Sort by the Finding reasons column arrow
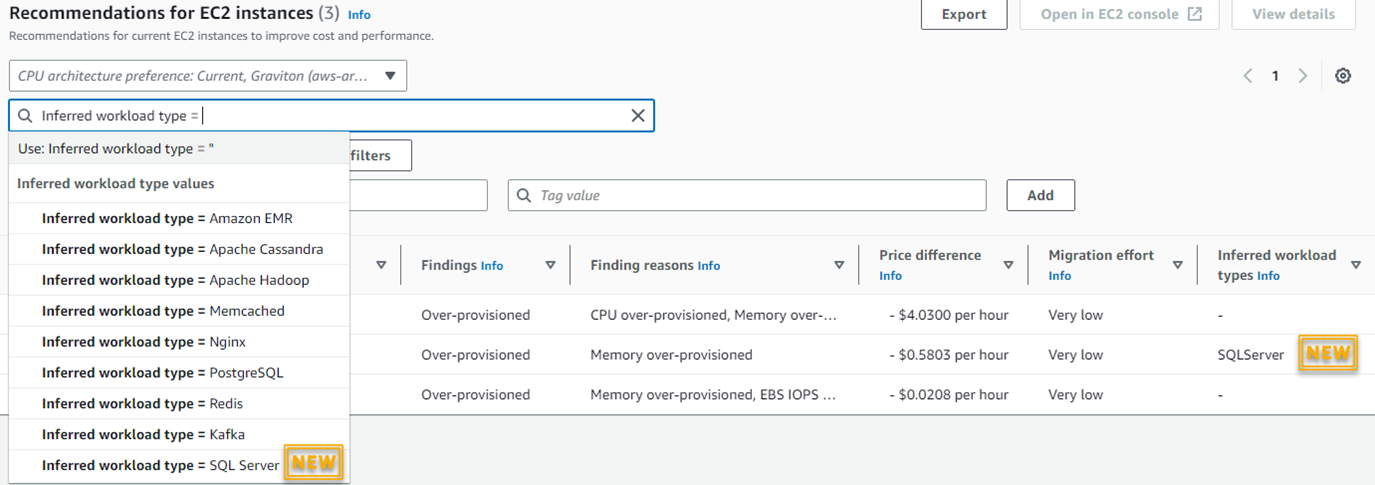The width and height of the screenshot is (1375, 485). [x=838, y=265]
